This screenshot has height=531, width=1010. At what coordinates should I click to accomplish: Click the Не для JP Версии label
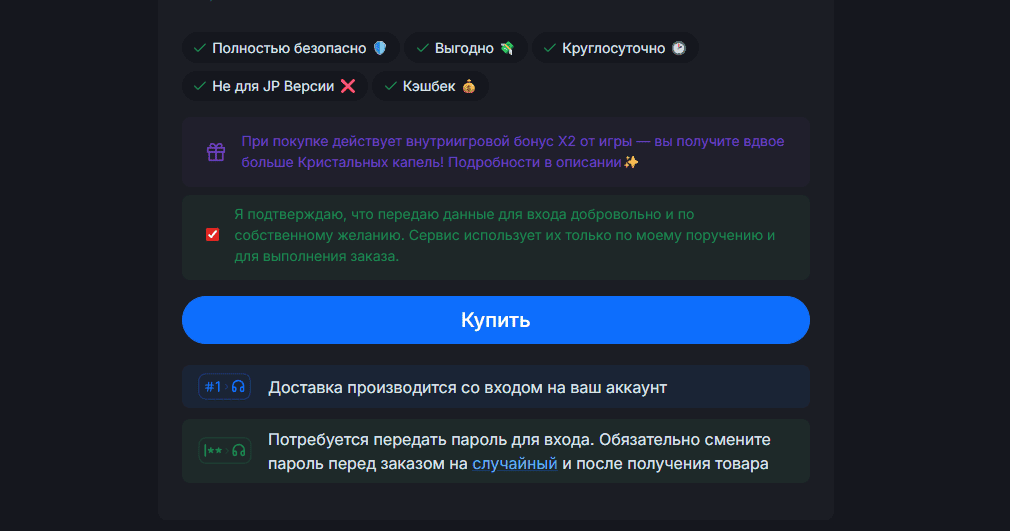273,86
